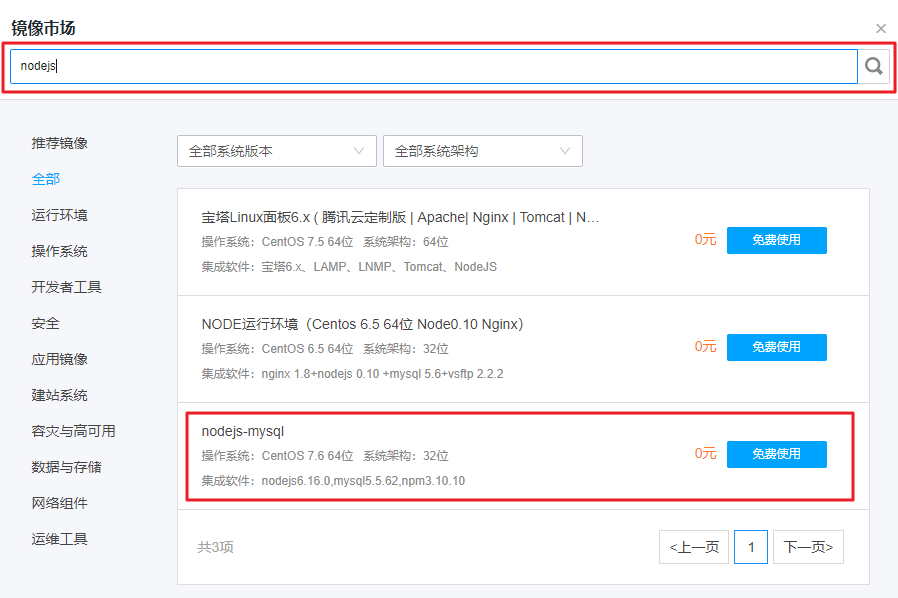Viewport: 898px width, 598px height.
Task: Select 建站系统 category
Action: 60,395
